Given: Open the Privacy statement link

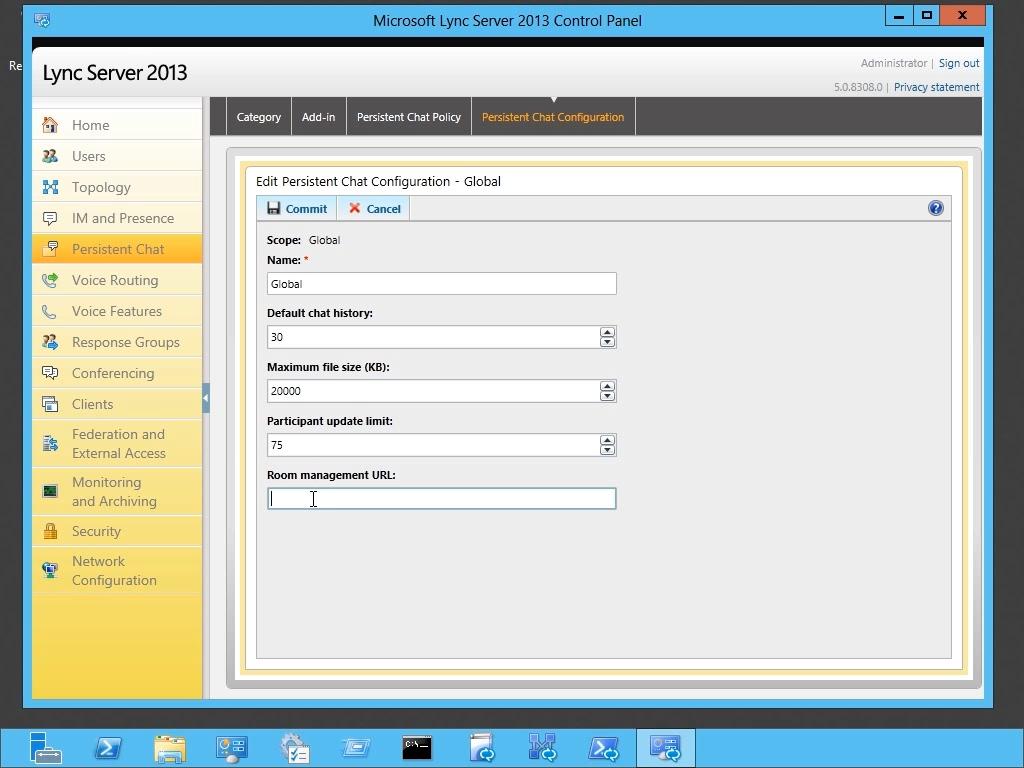Looking at the screenshot, I should coord(936,87).
